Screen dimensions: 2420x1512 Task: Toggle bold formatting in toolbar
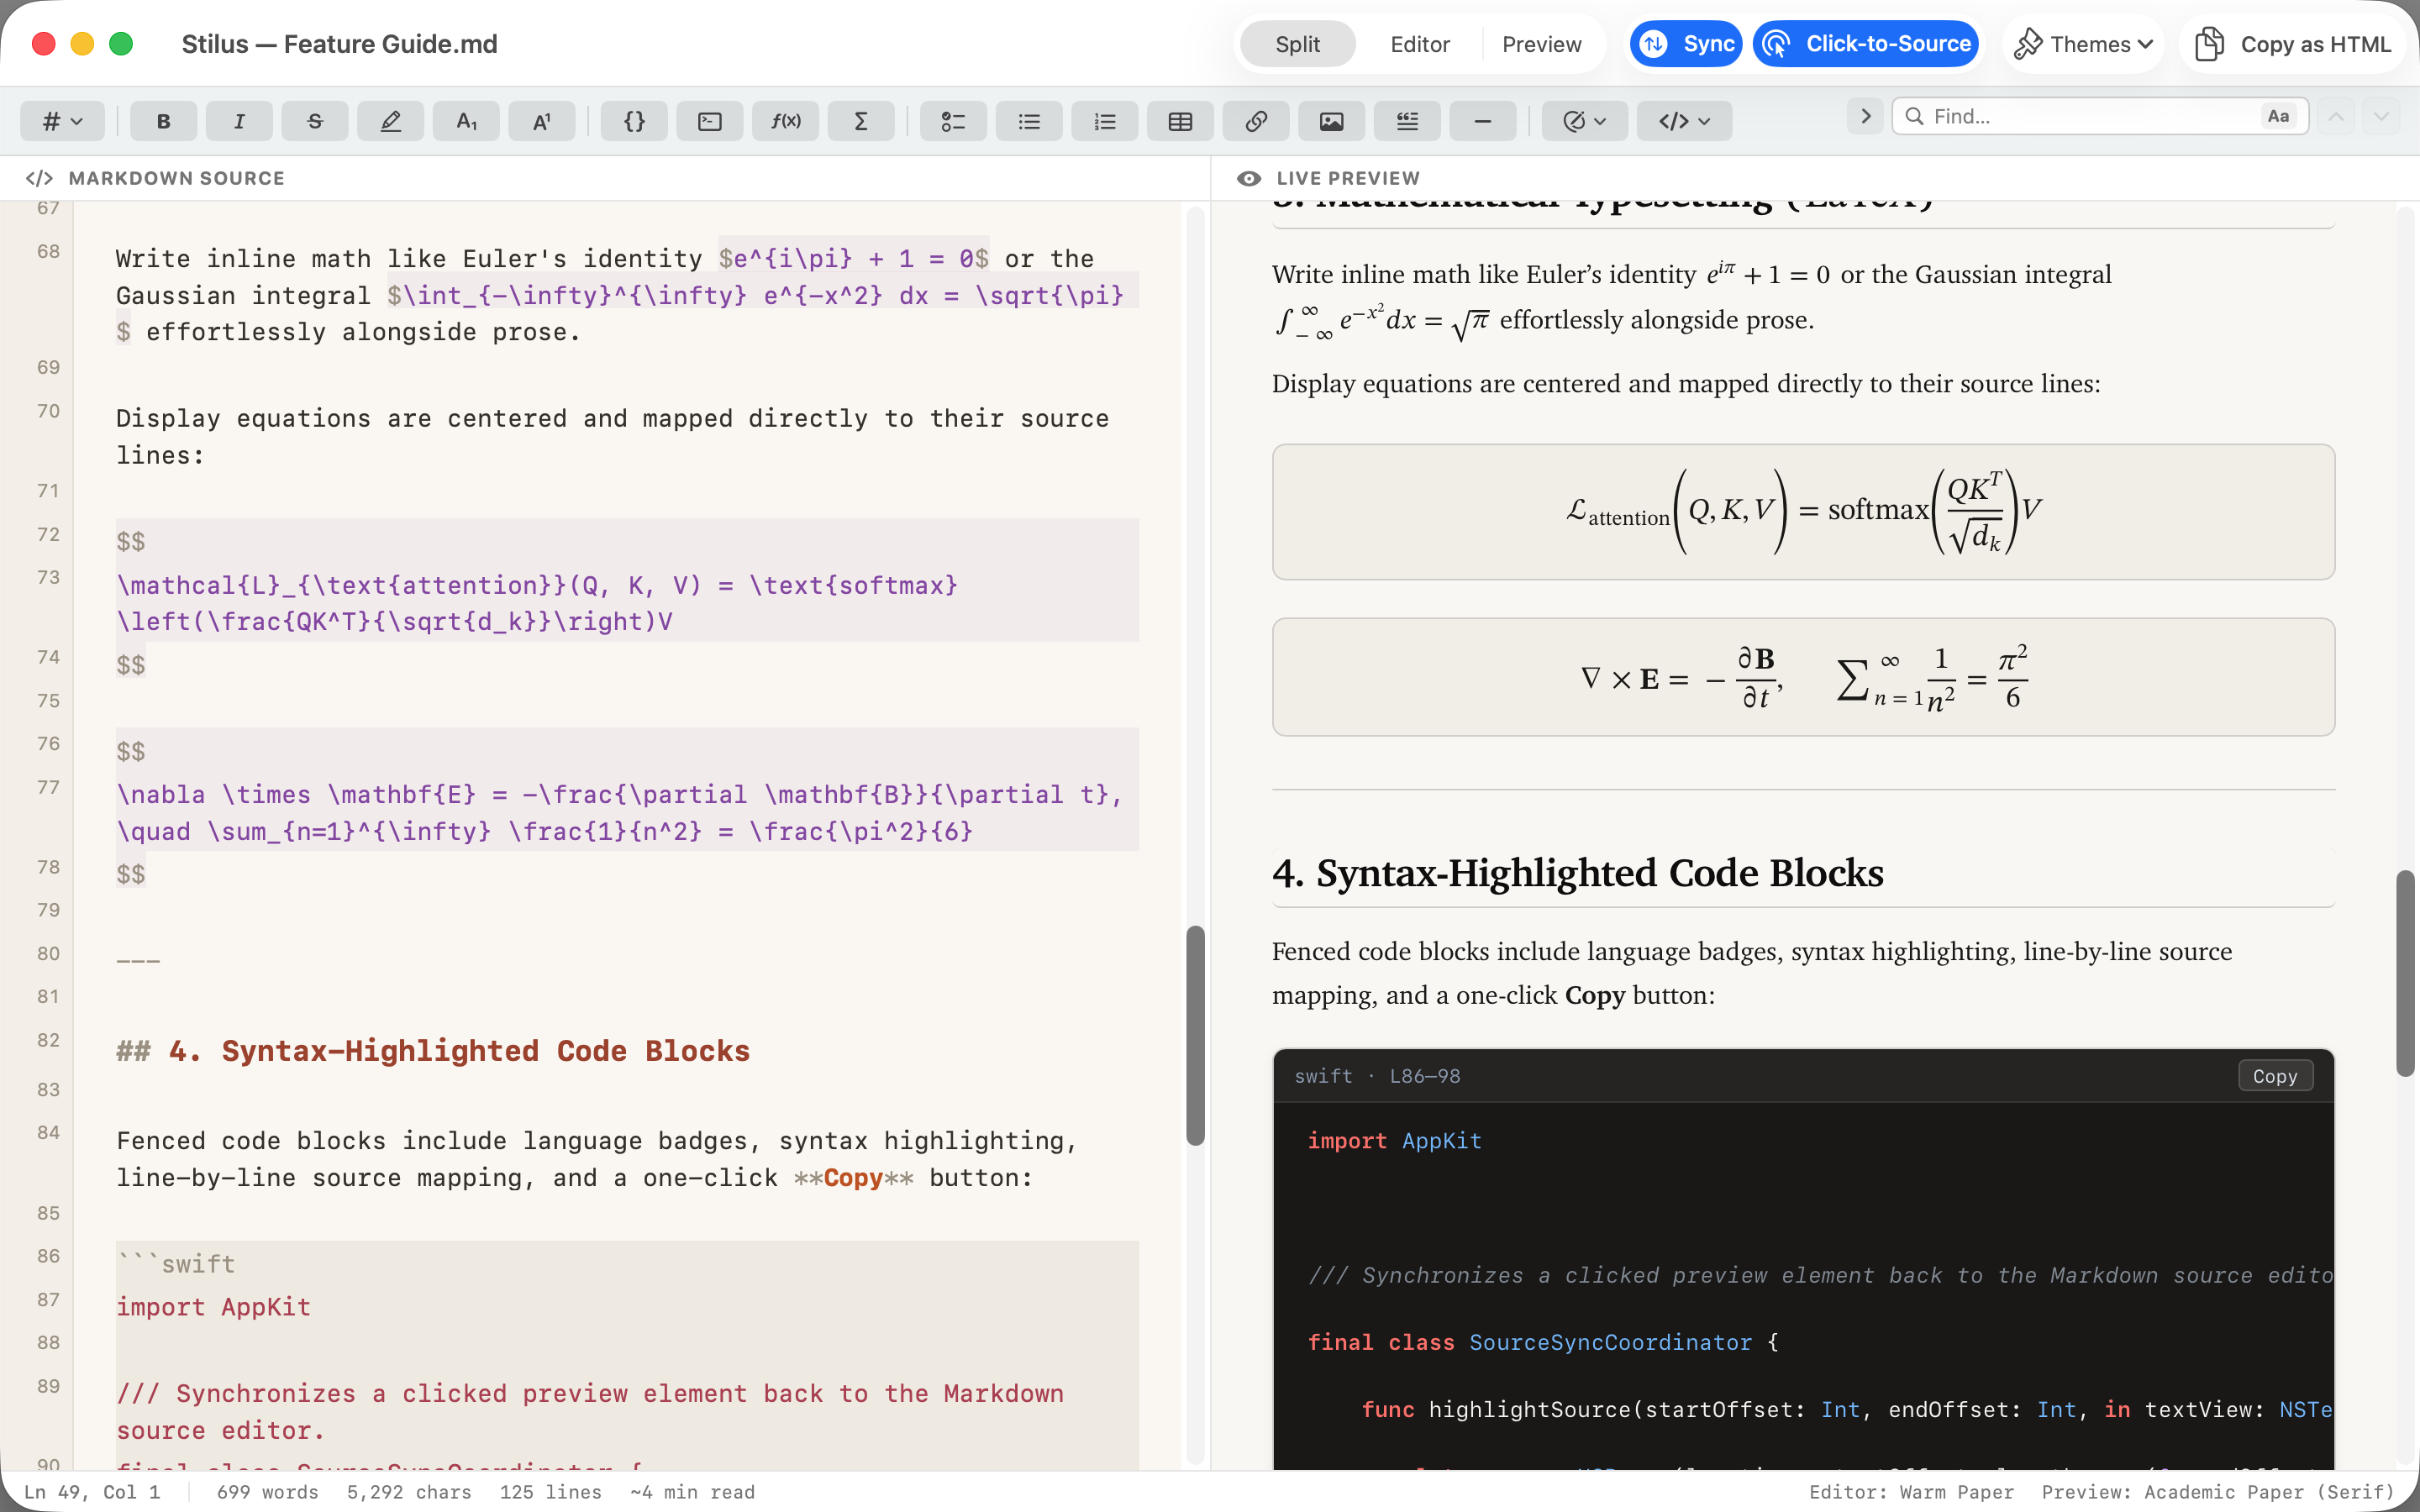click(163, 121)
